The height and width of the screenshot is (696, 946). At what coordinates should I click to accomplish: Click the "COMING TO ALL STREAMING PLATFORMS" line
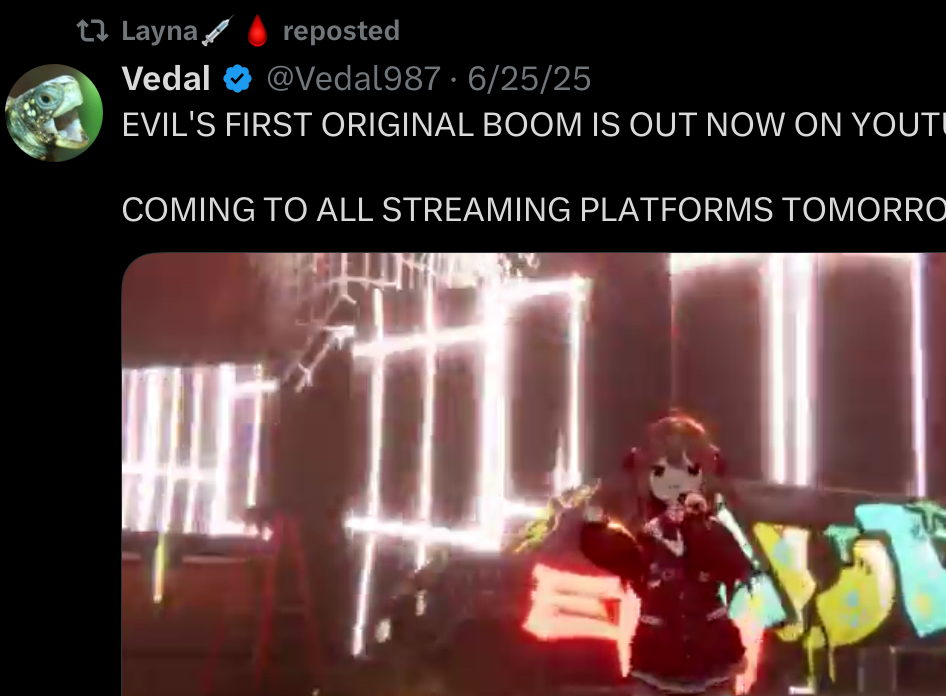point(447,210)
